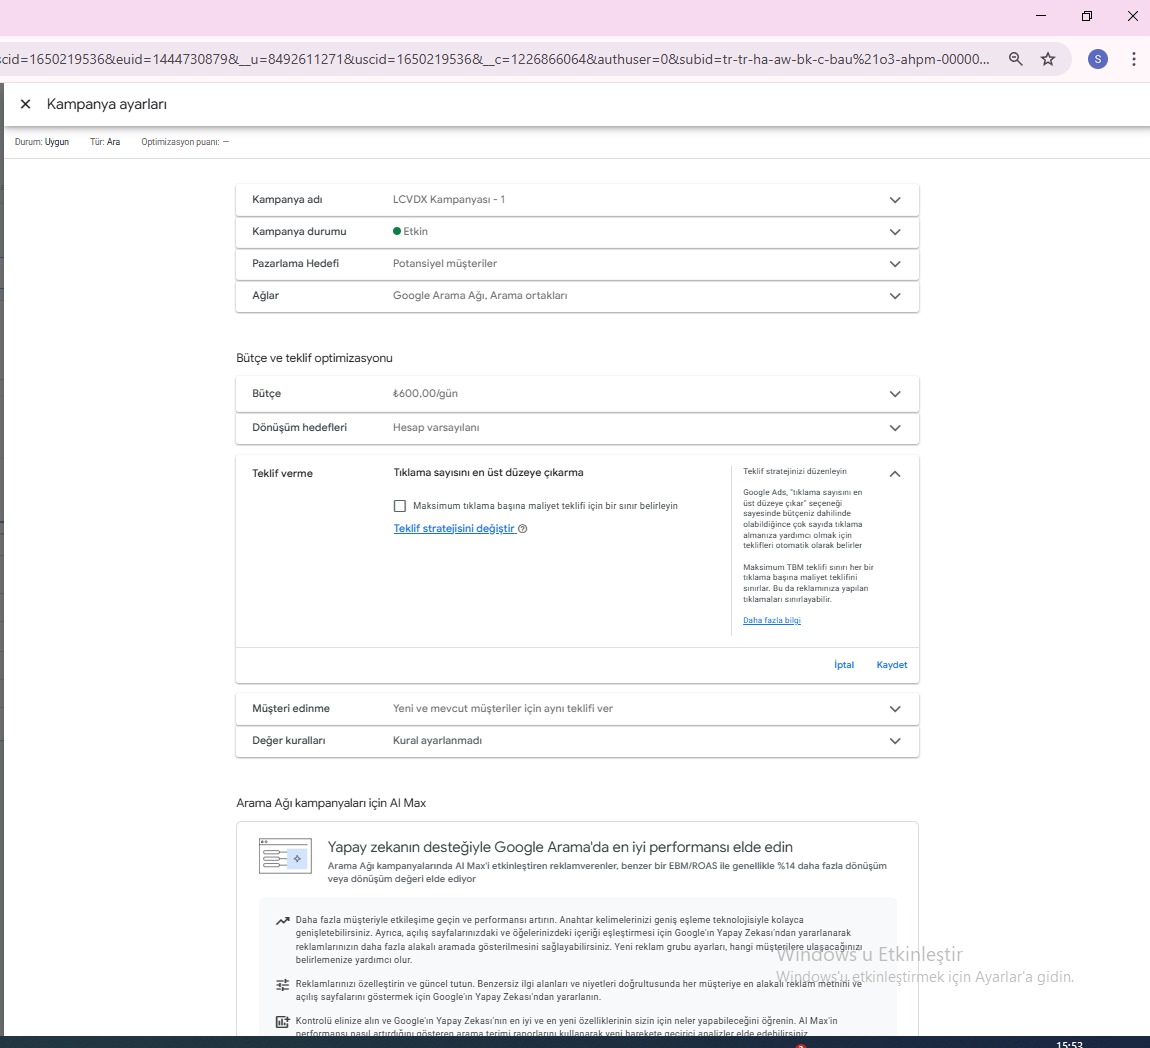The height and width of the screenshot is (1048, 1150).
Task: Click the browser address bar URL
Action: coord(495,59)
